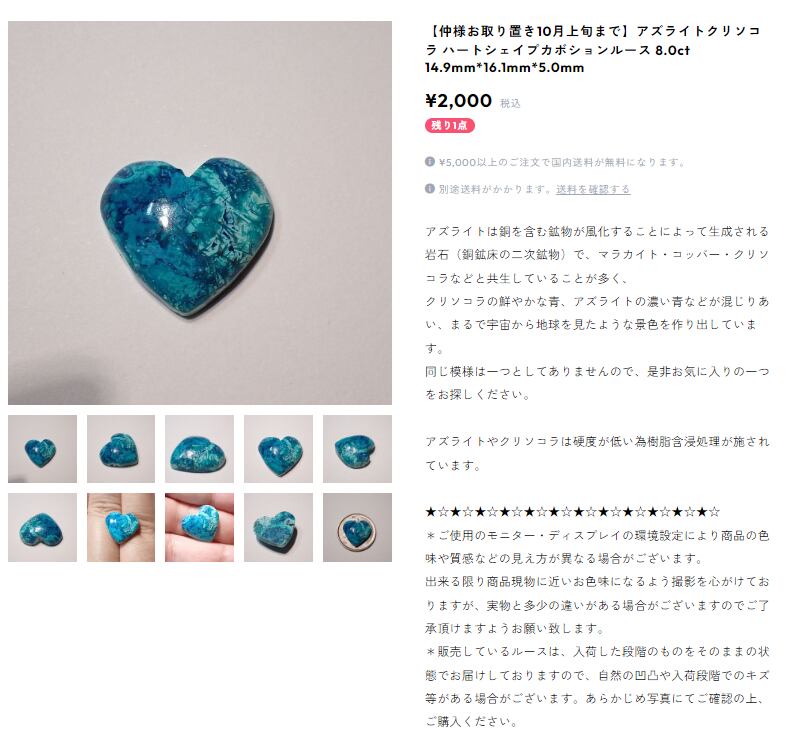Click the info icon beside 別途送料 notice
The image size is (791, 737).
click(429, 189)
